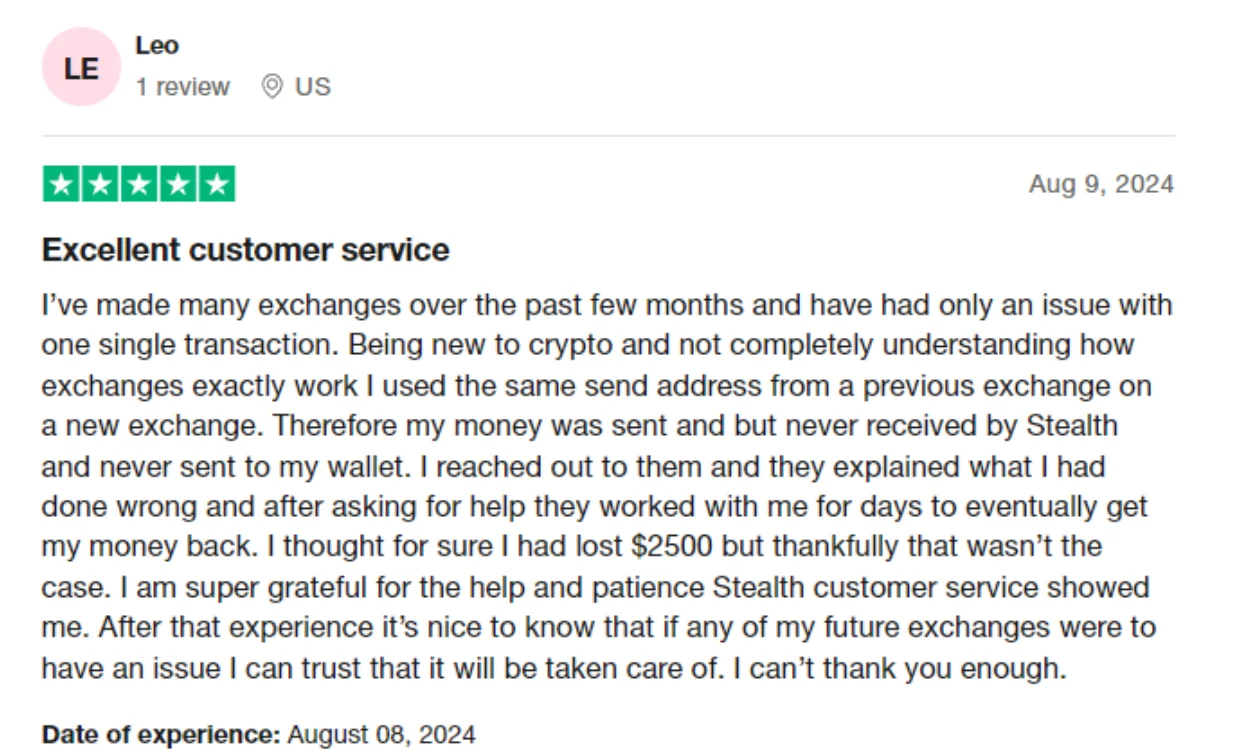The image size is (1258, 750).
Task: Click the pink LE avatar circle
Action: pos(81,67)
